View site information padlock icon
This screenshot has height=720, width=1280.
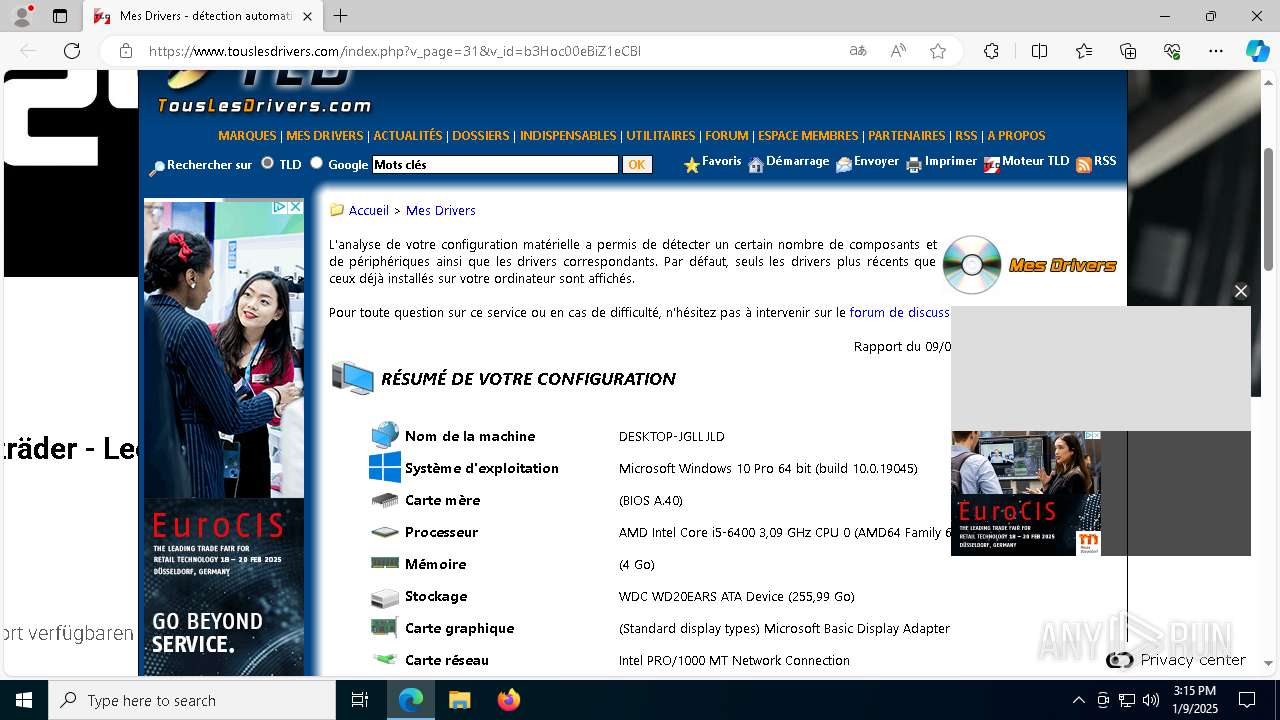click(x=126, y=51)
